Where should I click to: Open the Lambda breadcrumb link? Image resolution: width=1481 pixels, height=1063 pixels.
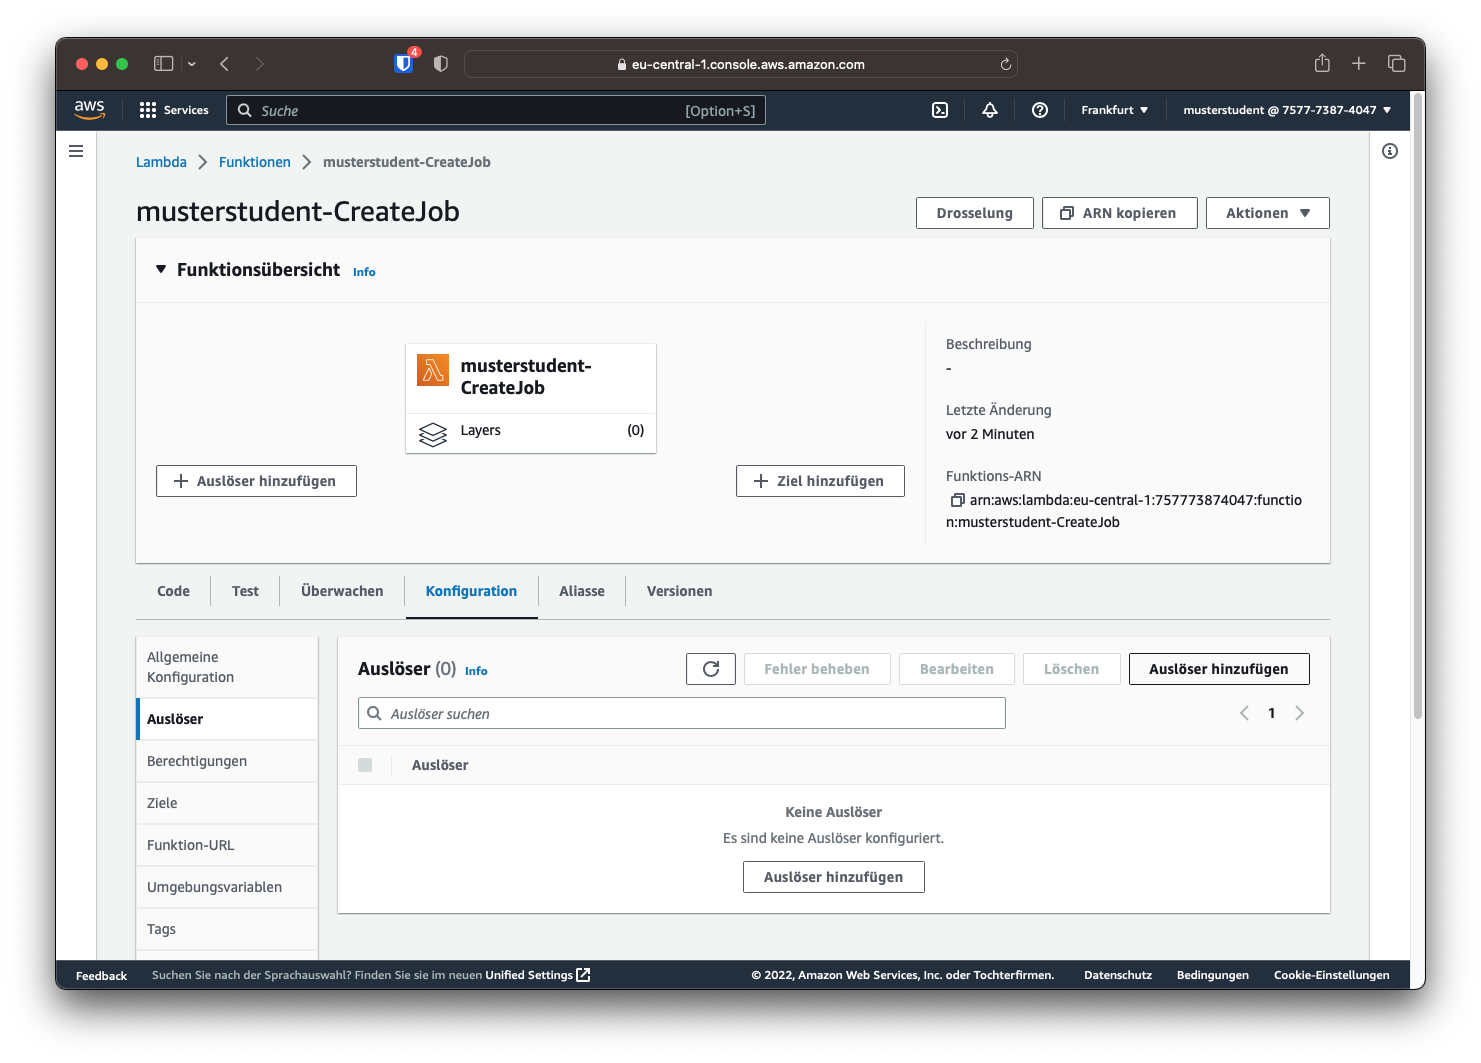tap(161, 162)
